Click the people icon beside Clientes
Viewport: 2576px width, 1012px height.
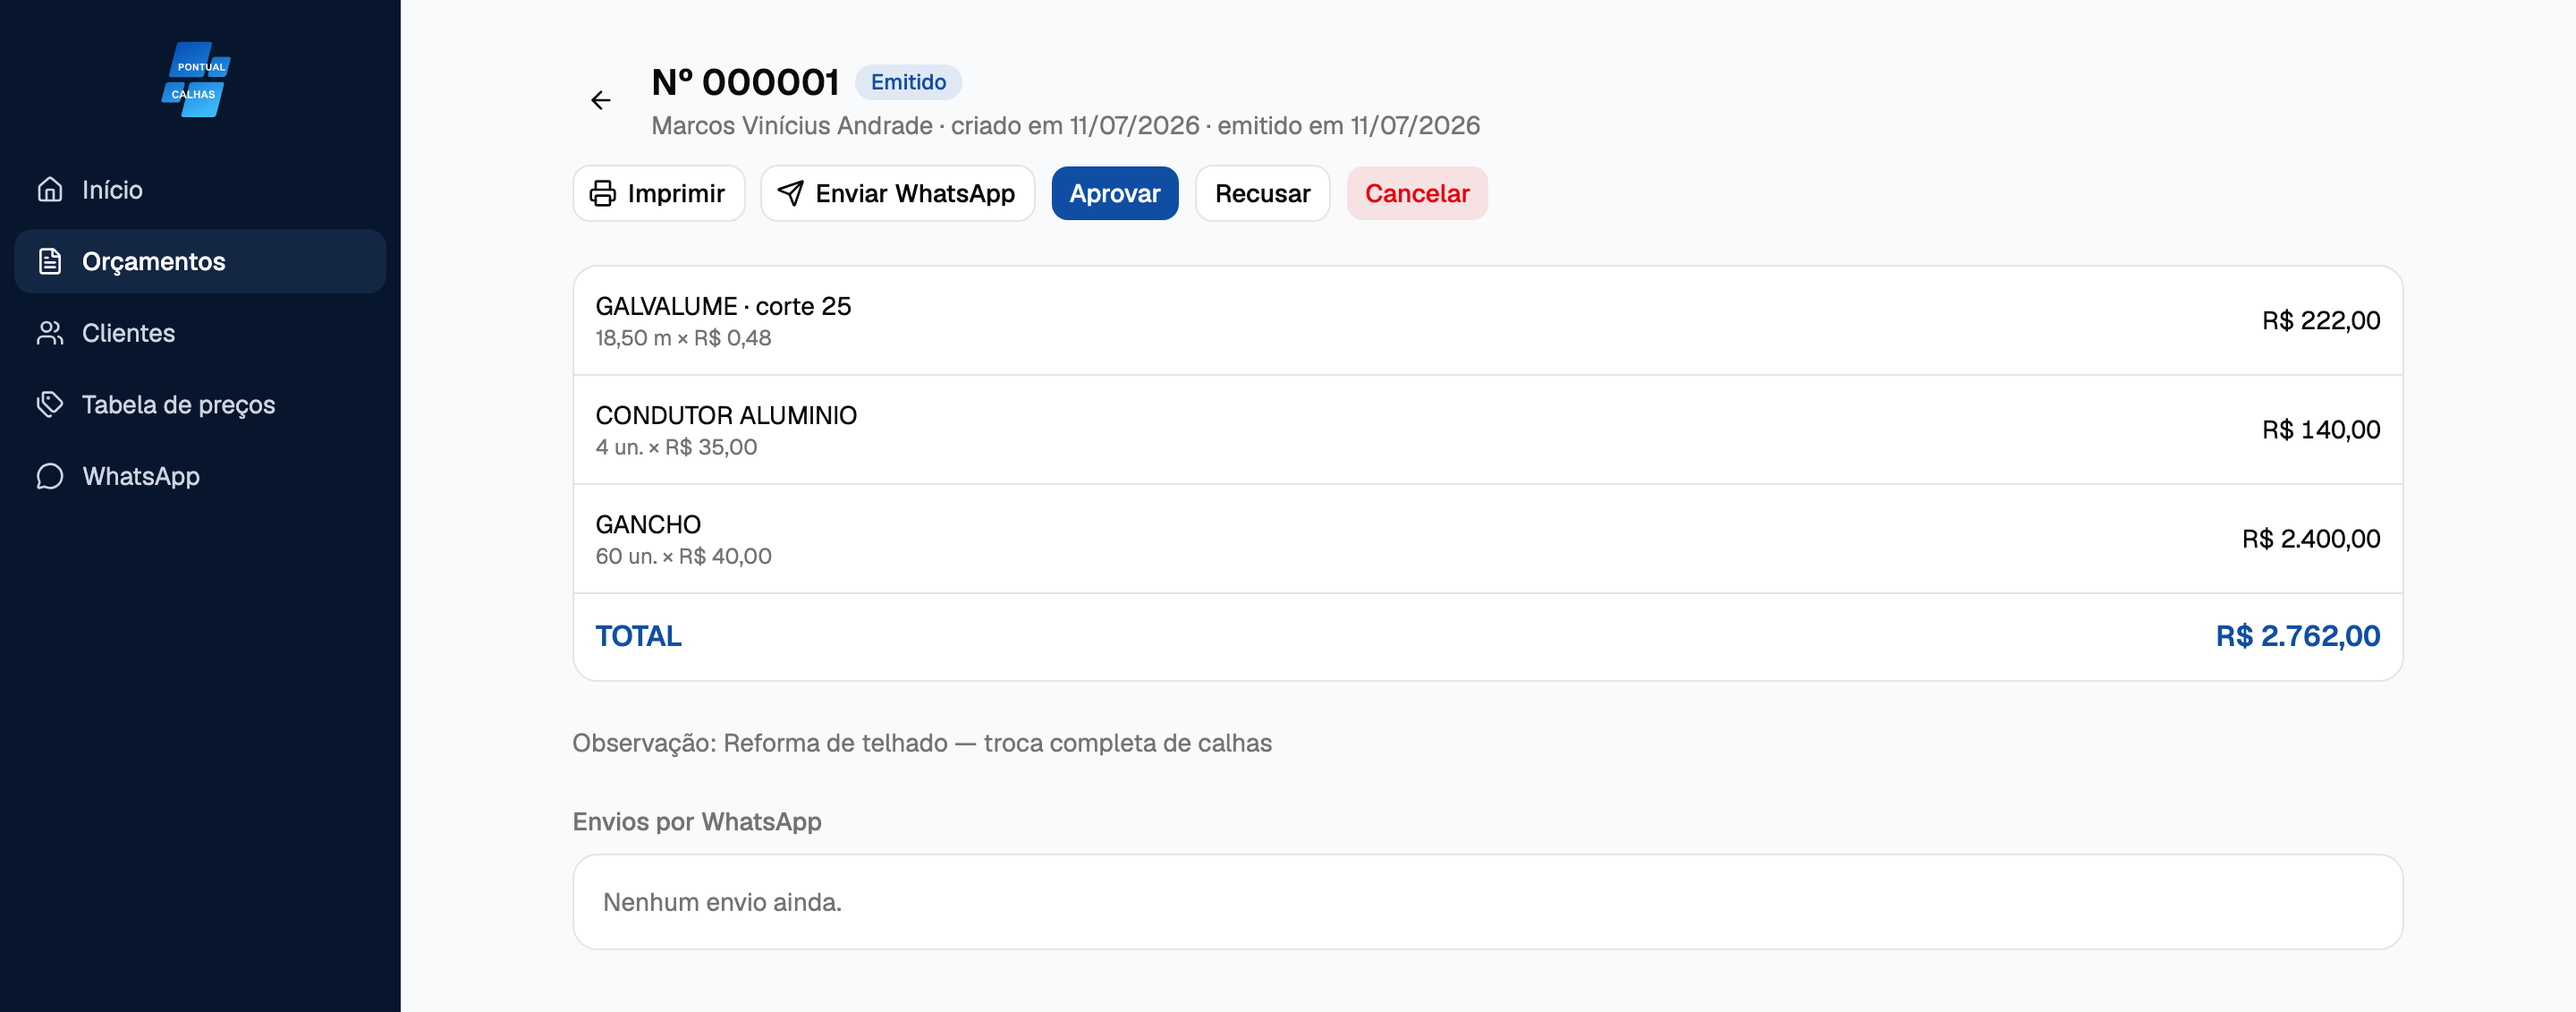[x=50, y=333]
